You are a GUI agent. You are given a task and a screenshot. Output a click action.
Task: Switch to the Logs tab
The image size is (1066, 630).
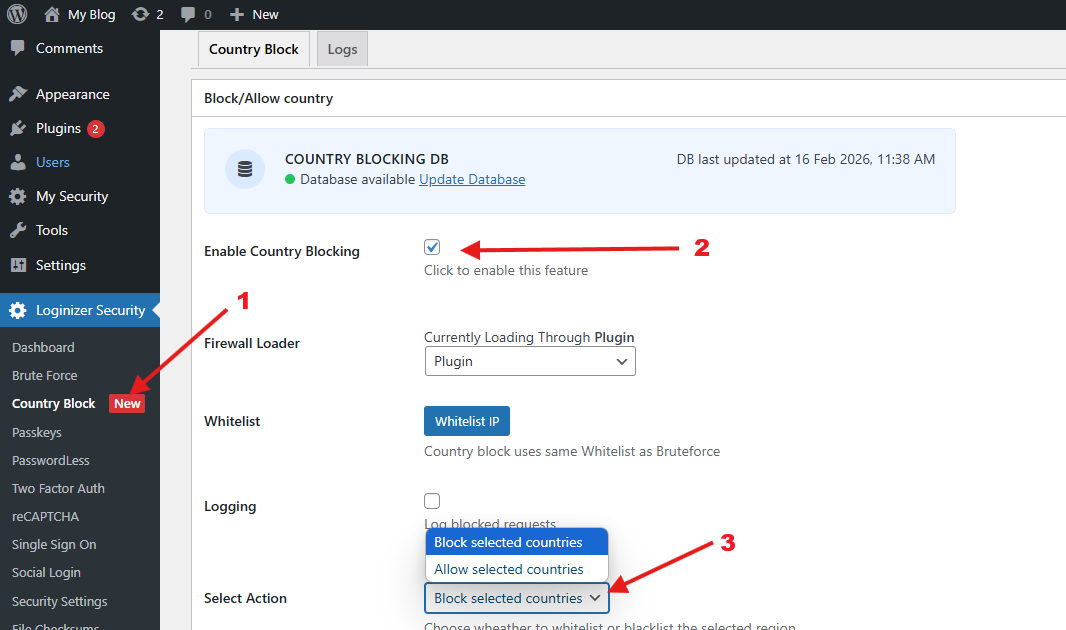click(342, 49)
